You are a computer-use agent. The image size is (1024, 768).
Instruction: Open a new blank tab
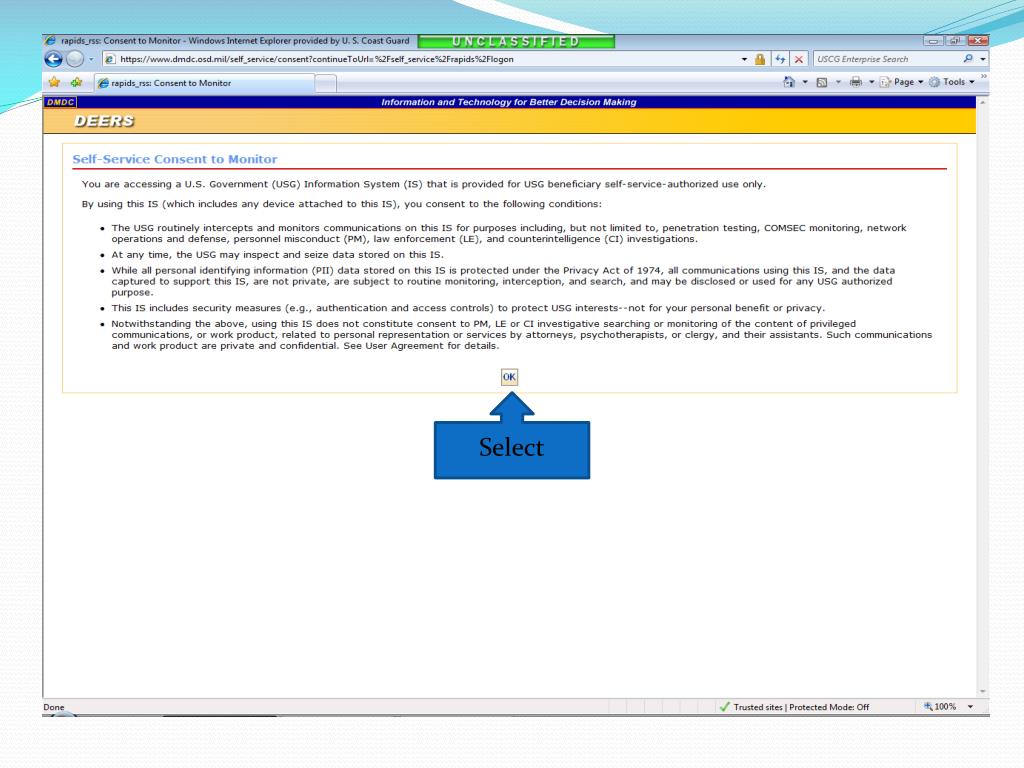(x=326, y=84)
